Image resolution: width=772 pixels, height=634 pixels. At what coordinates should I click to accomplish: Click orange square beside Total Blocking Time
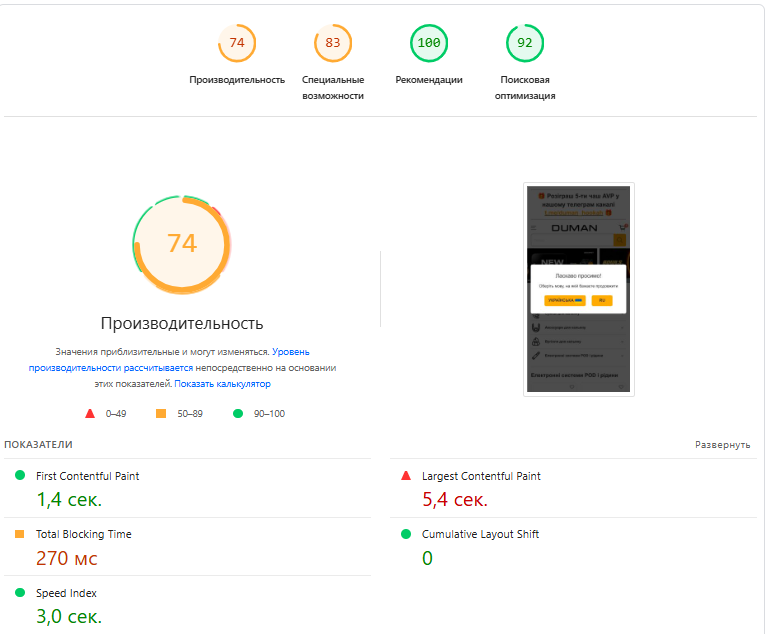(20, 534)
